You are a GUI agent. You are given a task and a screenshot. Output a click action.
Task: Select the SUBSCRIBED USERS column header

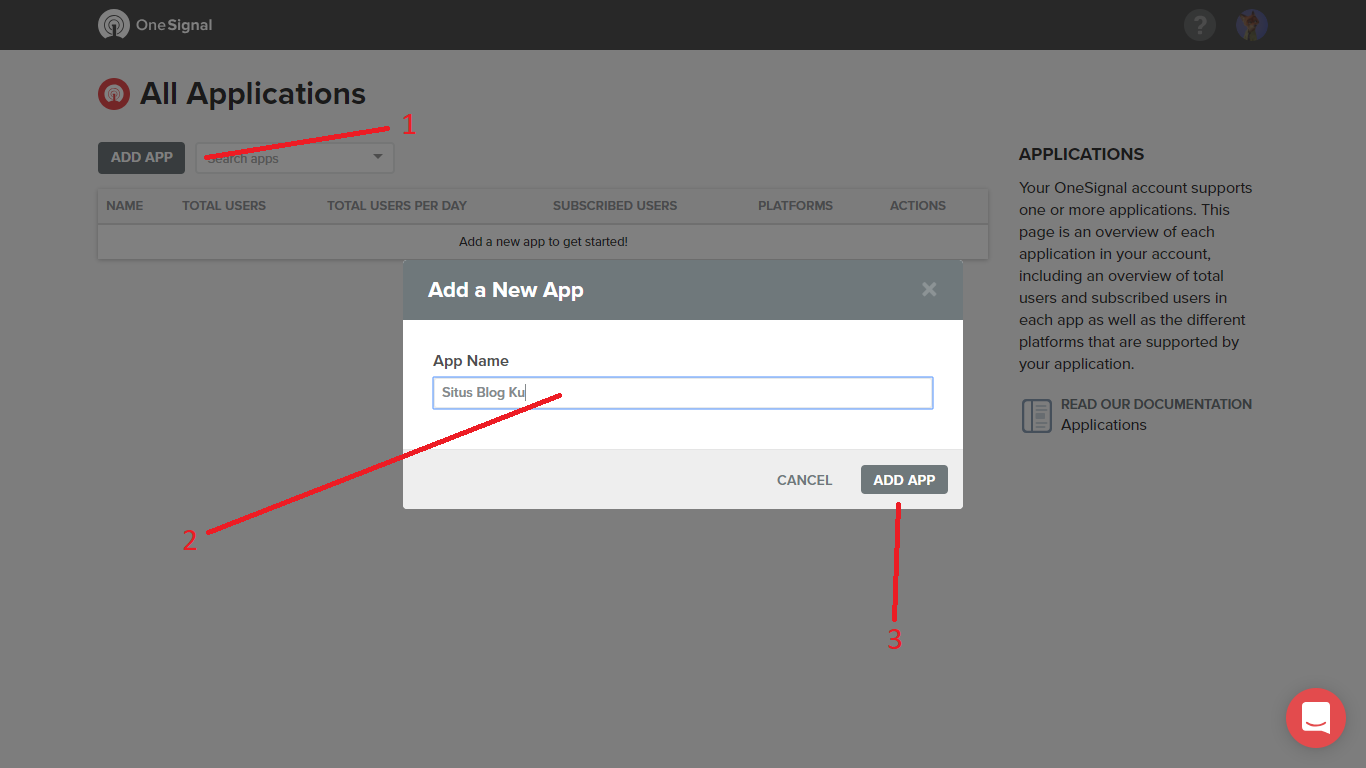click(615, 205)
